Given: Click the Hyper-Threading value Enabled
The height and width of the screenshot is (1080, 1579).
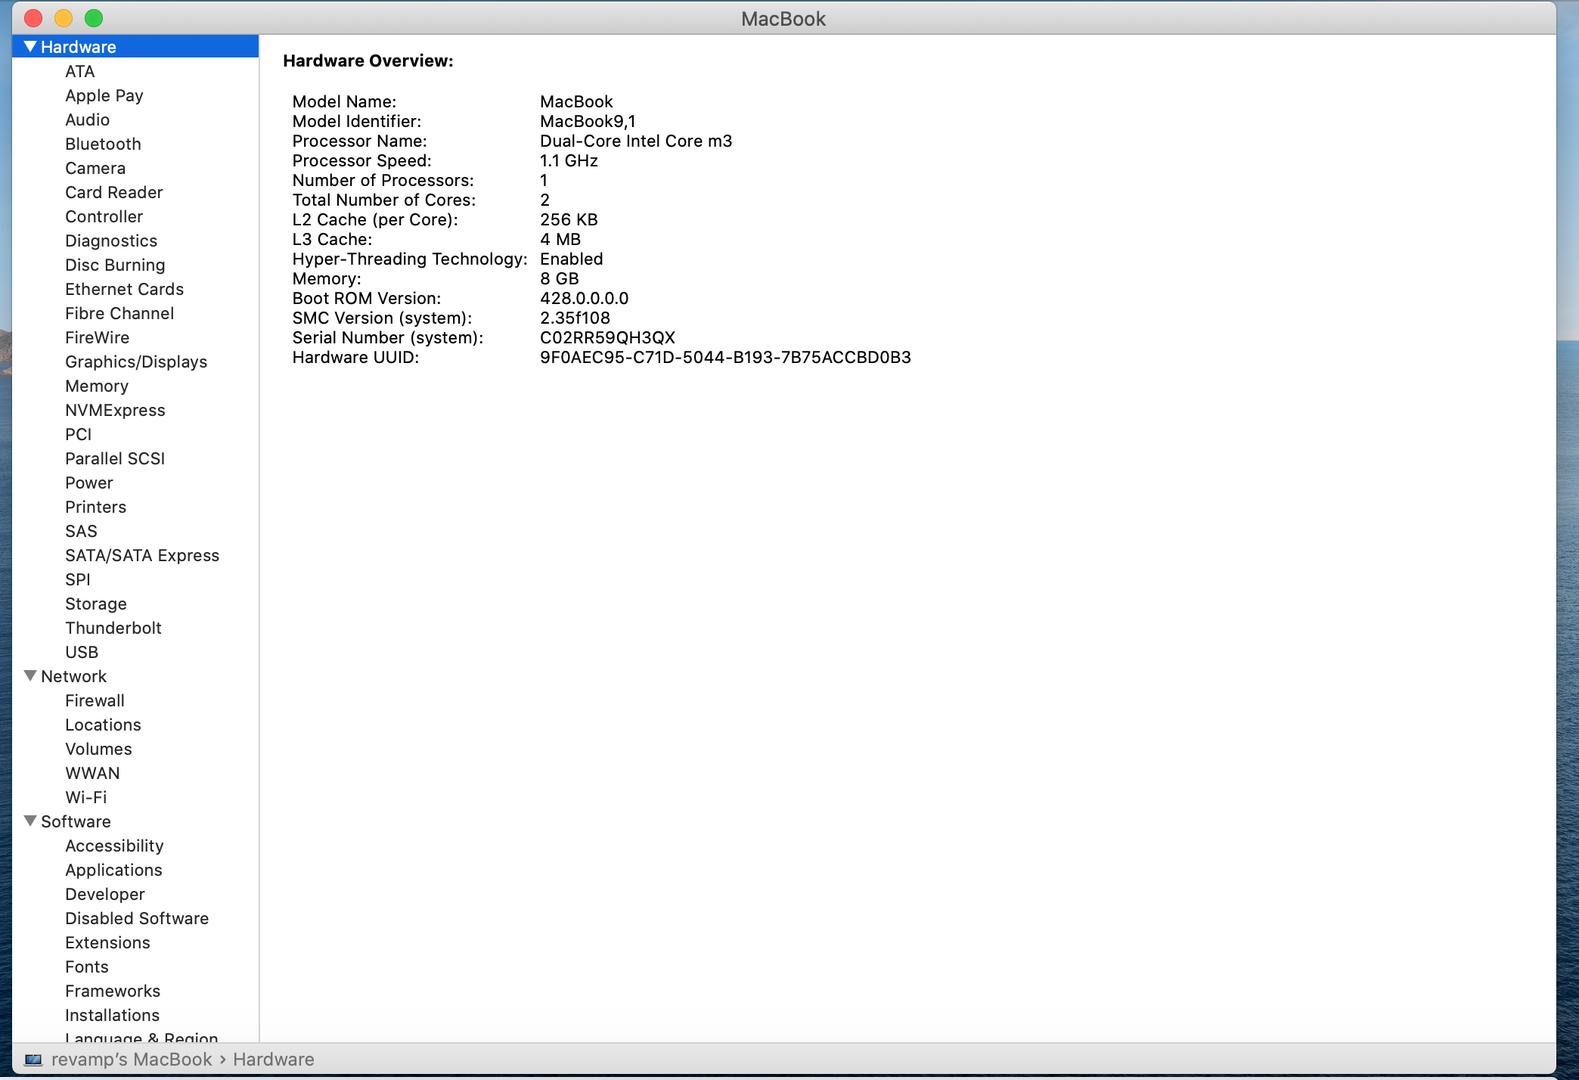Looking at the screenshot, I should coord(571,259).
